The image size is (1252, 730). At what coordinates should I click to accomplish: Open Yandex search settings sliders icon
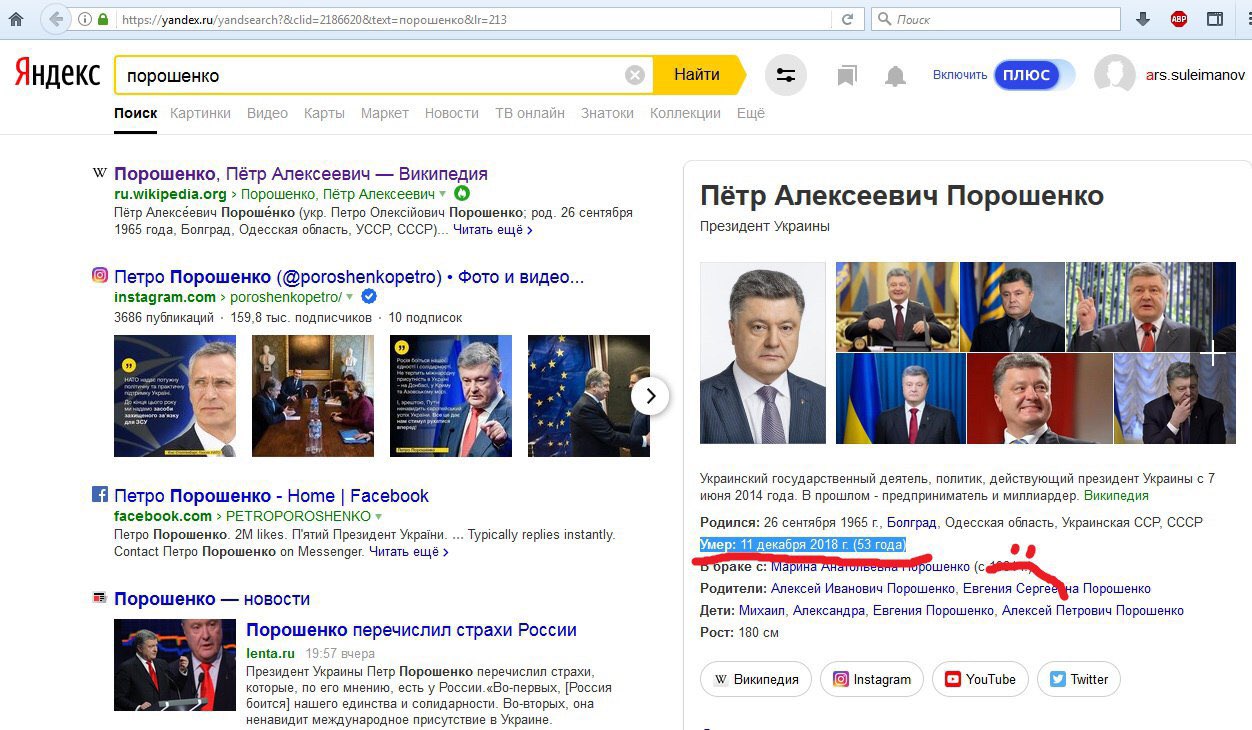(786, 75)
